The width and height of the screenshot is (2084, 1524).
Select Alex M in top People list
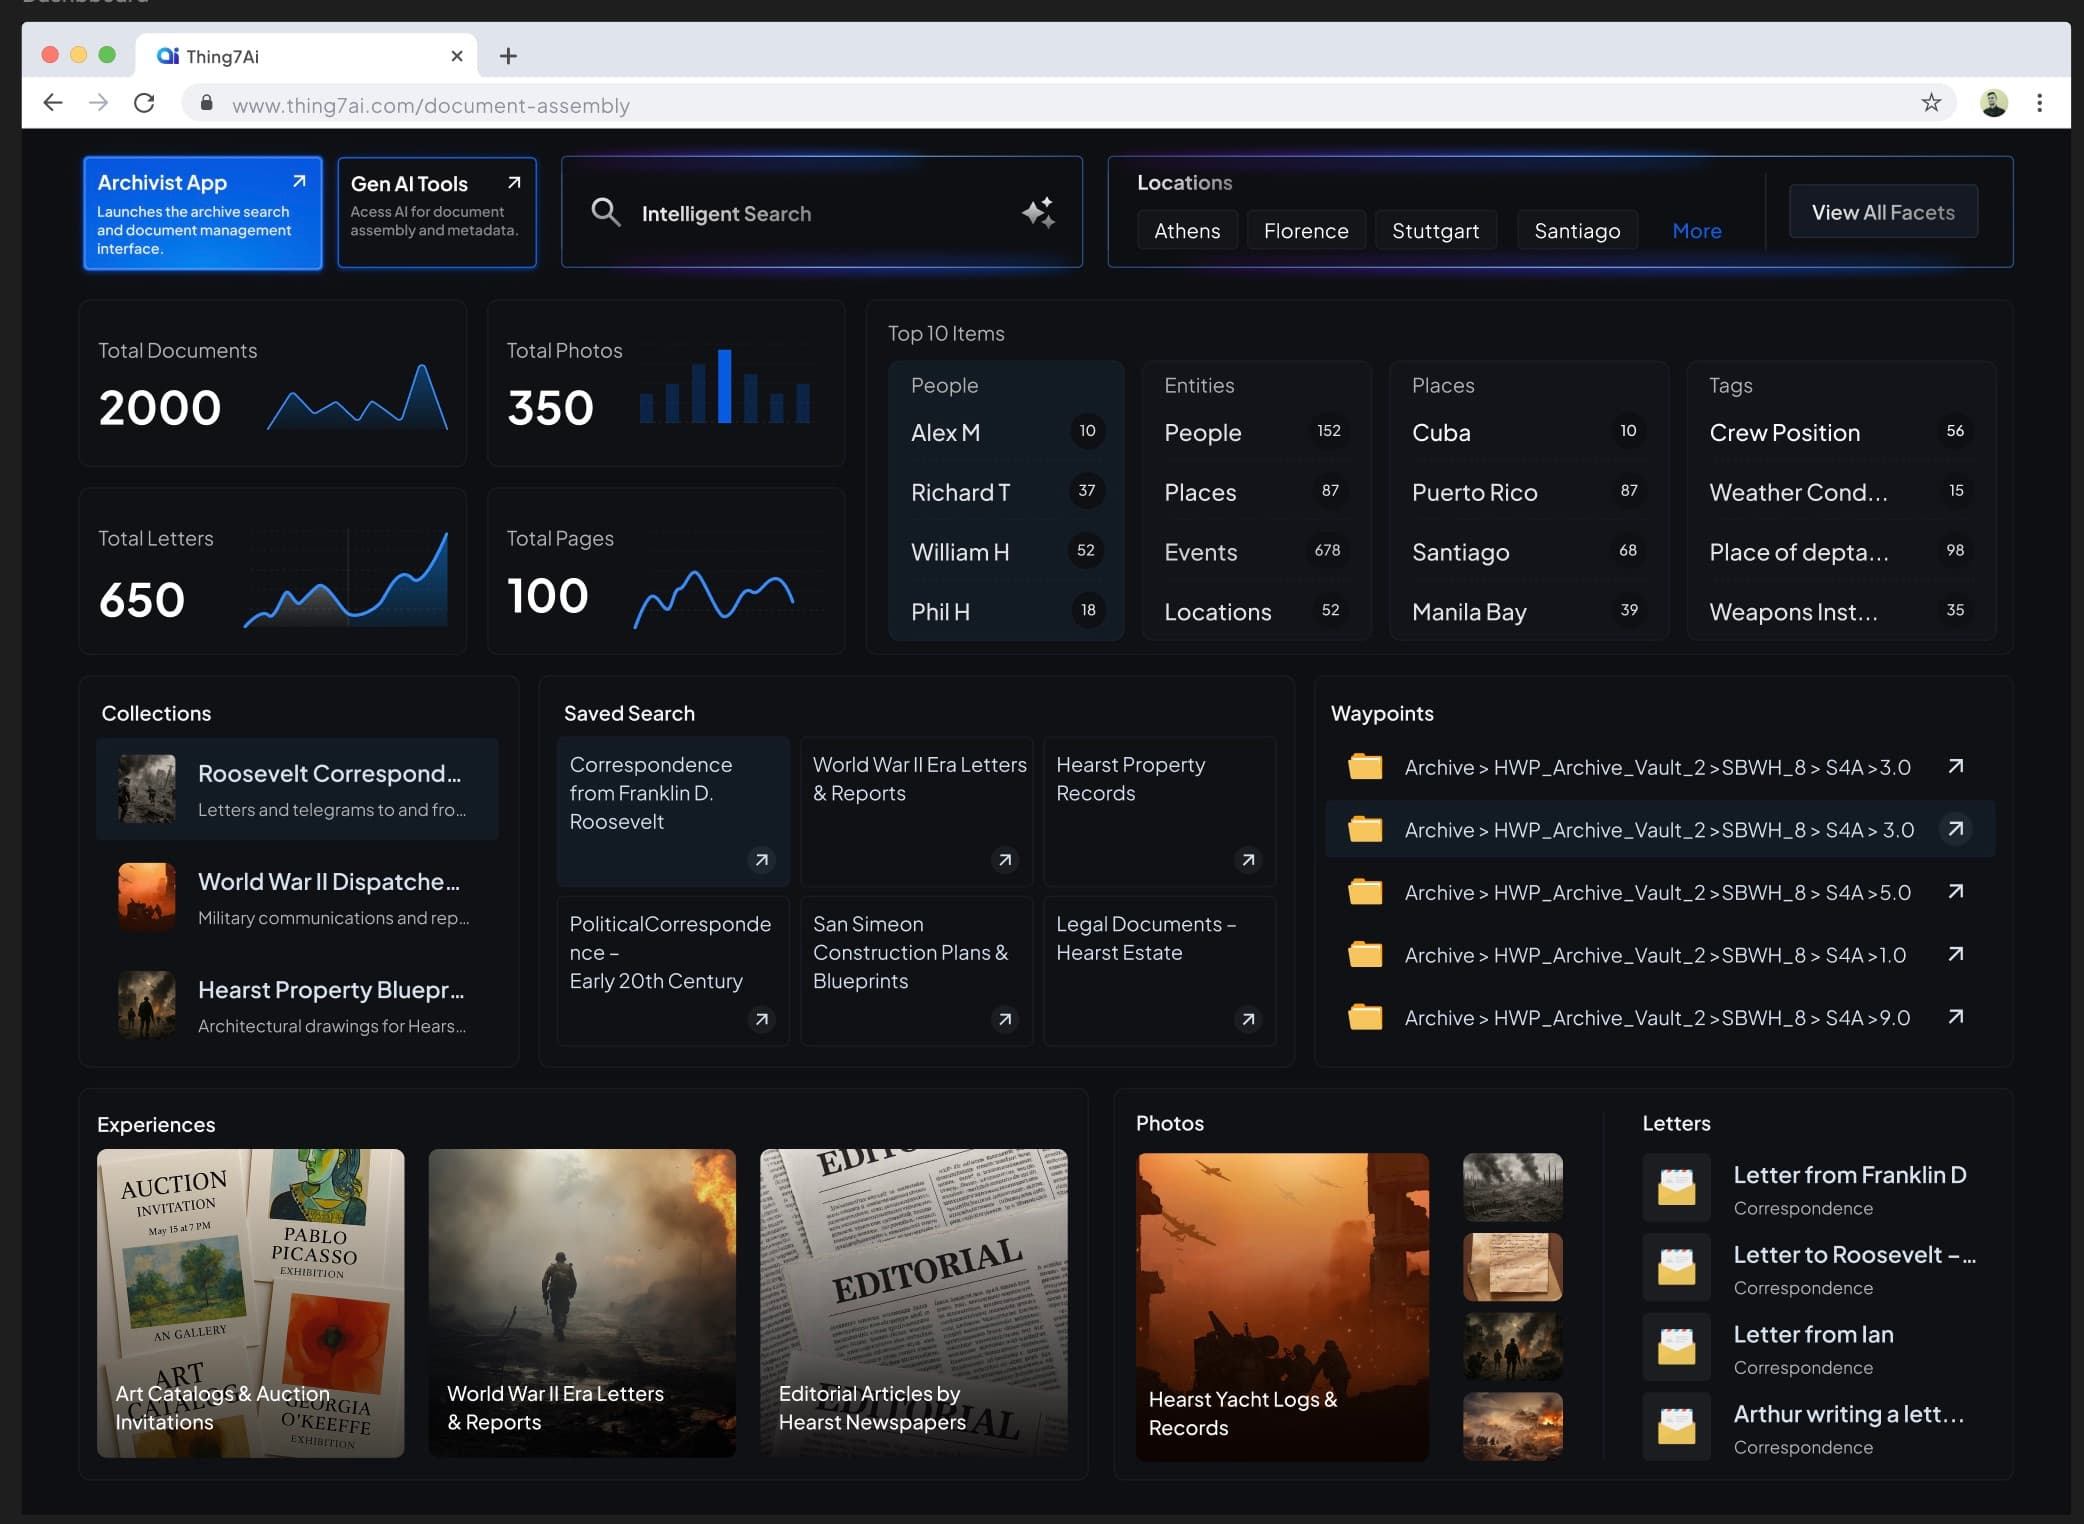1006,432
